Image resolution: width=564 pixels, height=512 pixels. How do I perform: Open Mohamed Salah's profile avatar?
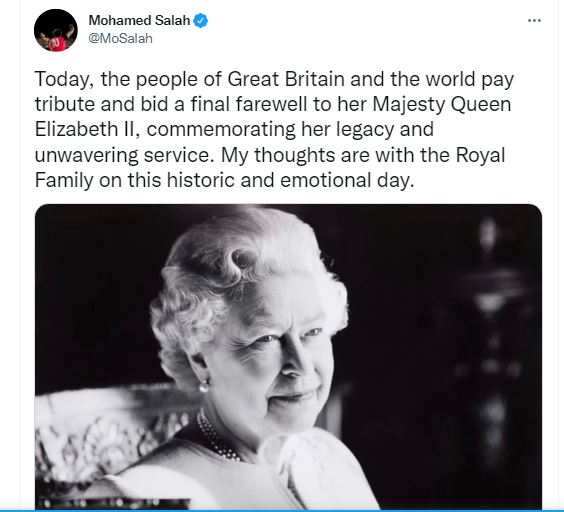[56, 30]
